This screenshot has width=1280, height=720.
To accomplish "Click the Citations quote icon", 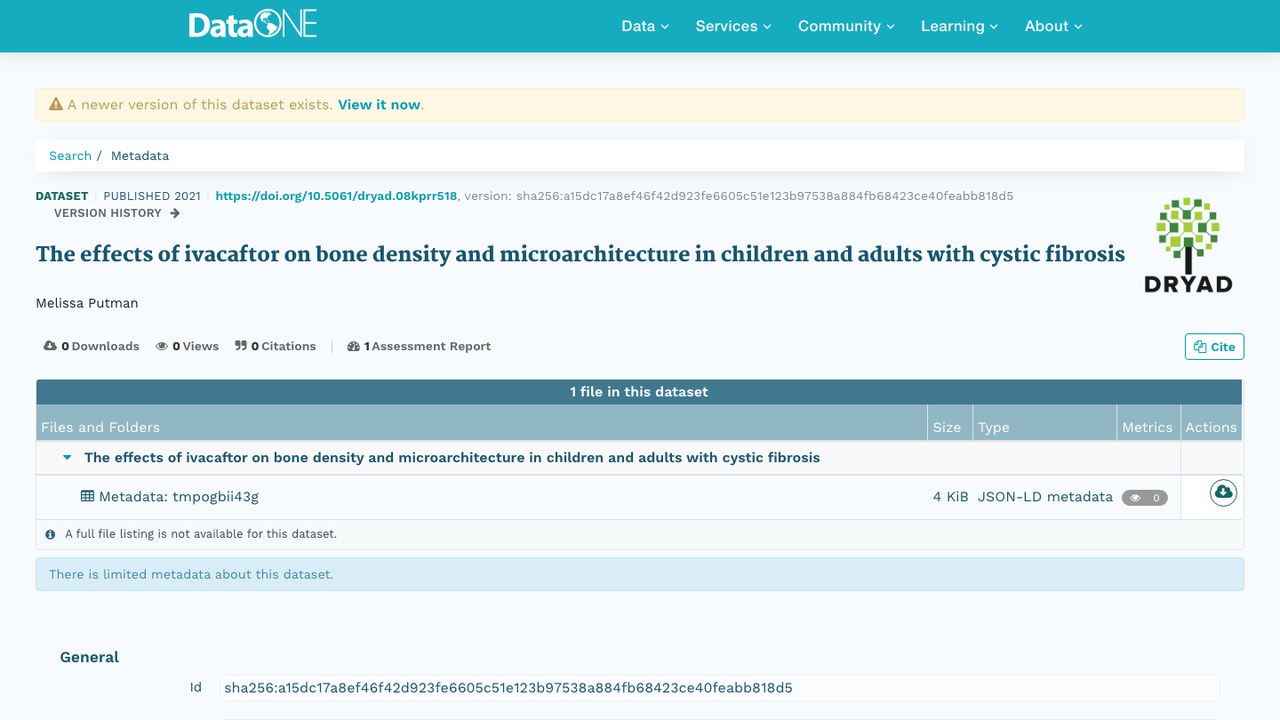I will pyautogui.click(x=241, y=346).
